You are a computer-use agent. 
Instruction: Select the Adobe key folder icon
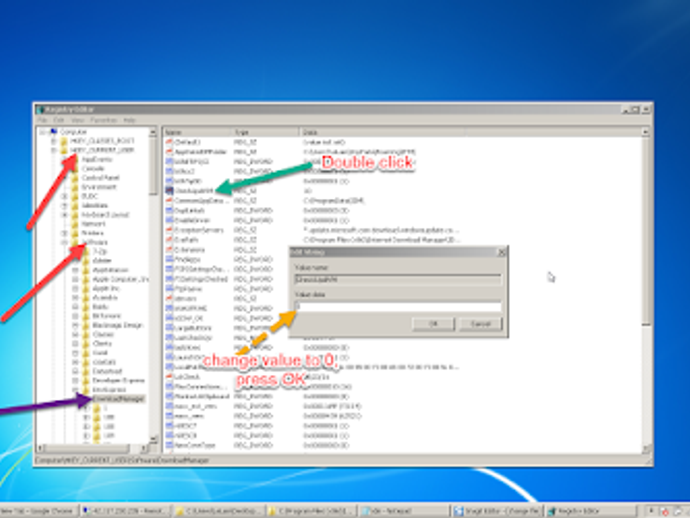pos(86,261)
